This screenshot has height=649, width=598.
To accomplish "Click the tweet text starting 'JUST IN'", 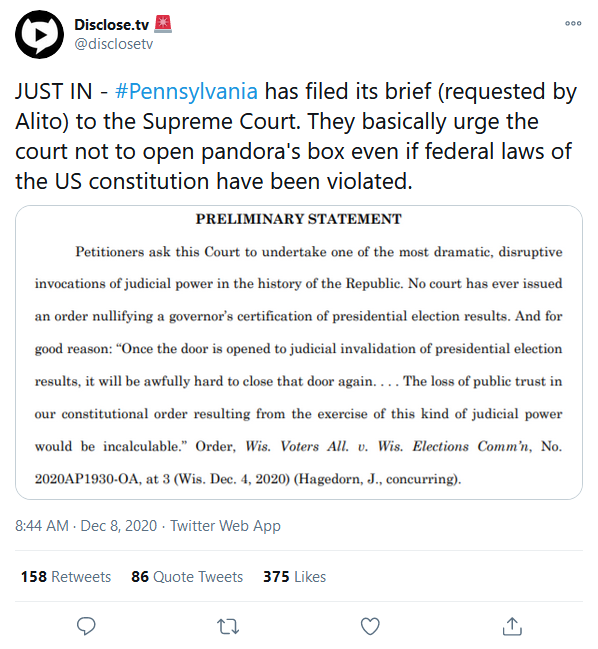I will 296,136.
